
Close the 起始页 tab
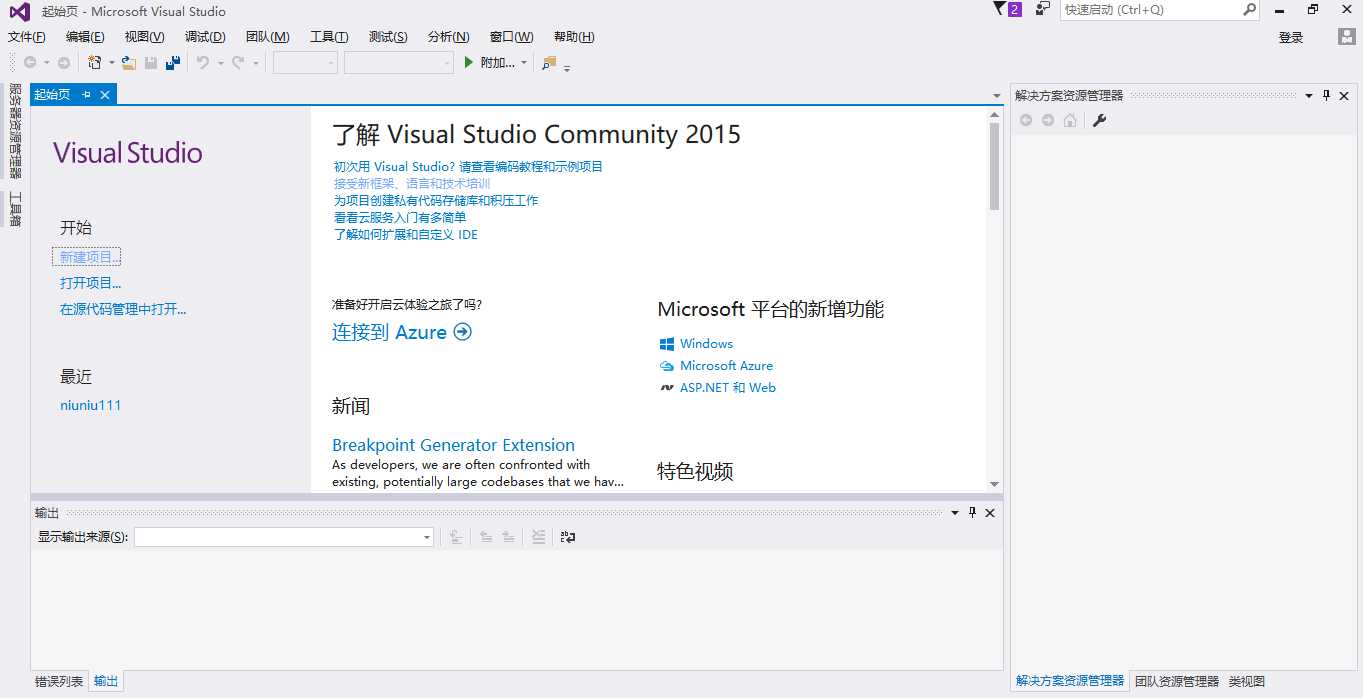pos(105,94)
